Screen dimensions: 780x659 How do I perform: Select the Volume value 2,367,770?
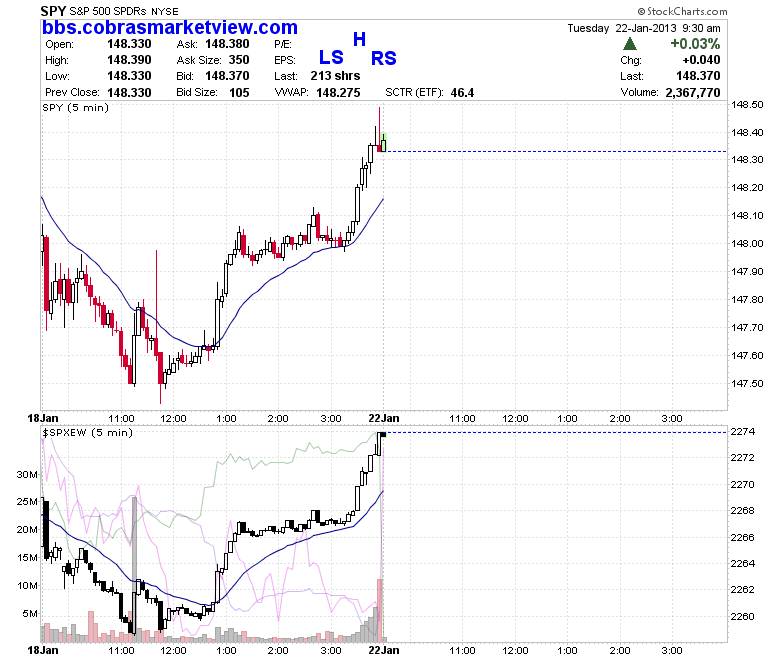pos(693,93)
